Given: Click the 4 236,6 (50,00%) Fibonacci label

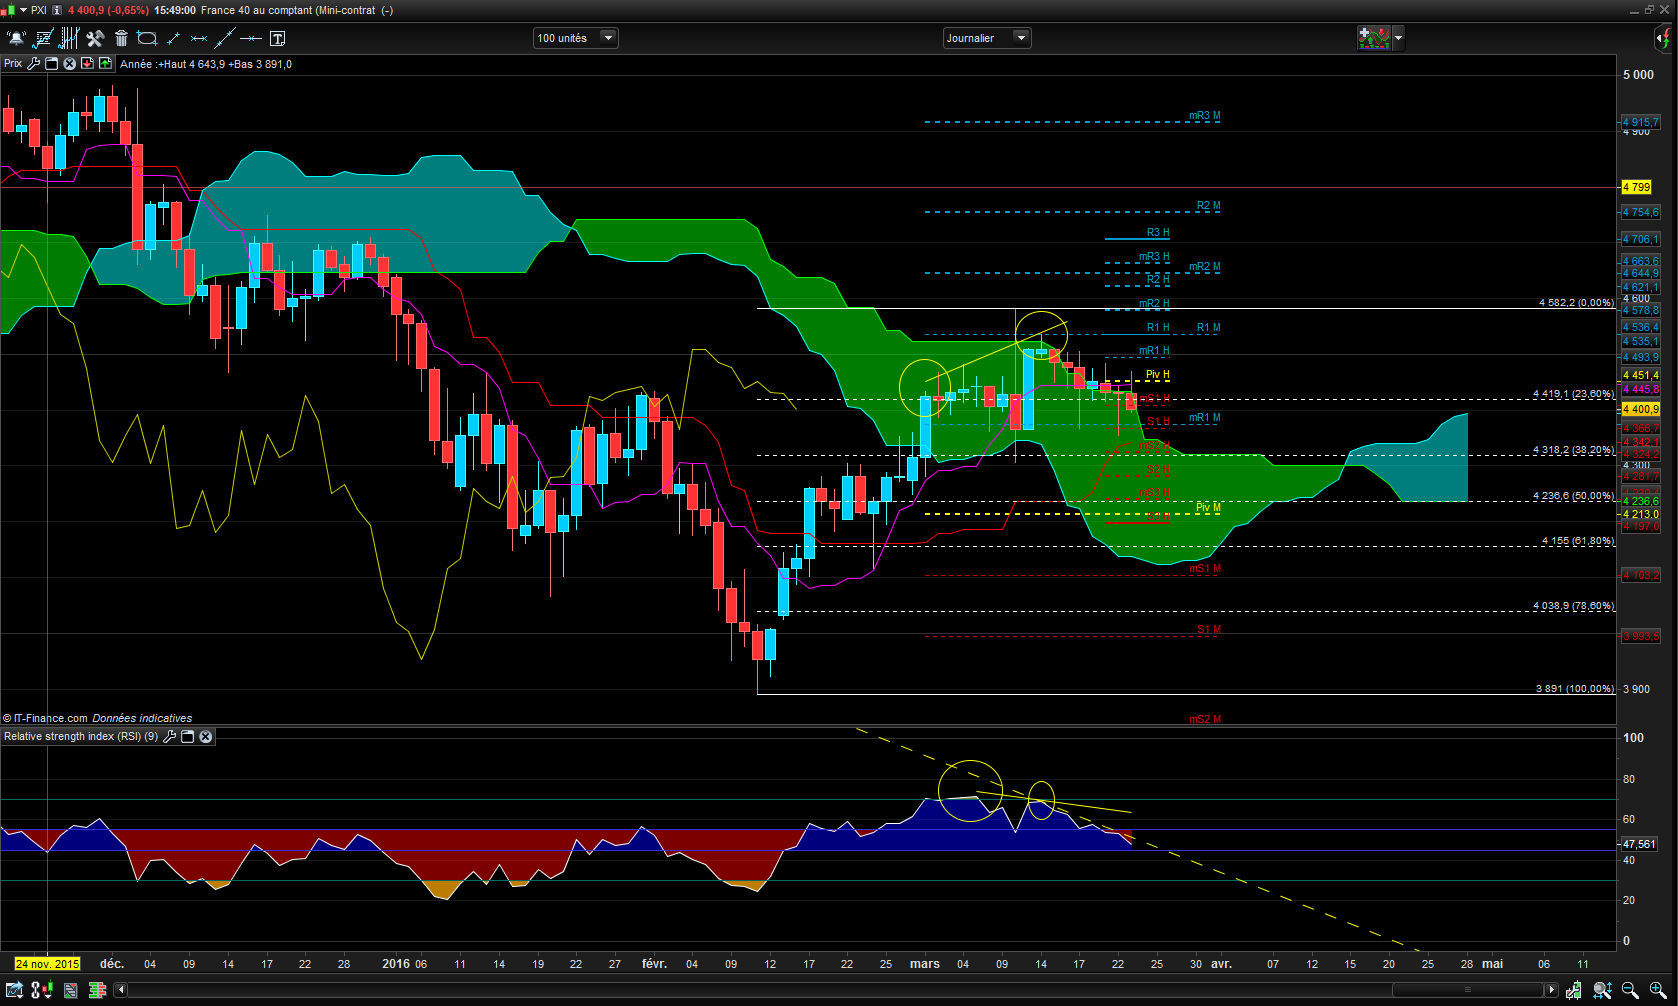Looking at the screenshot, I should [1573, 496].
